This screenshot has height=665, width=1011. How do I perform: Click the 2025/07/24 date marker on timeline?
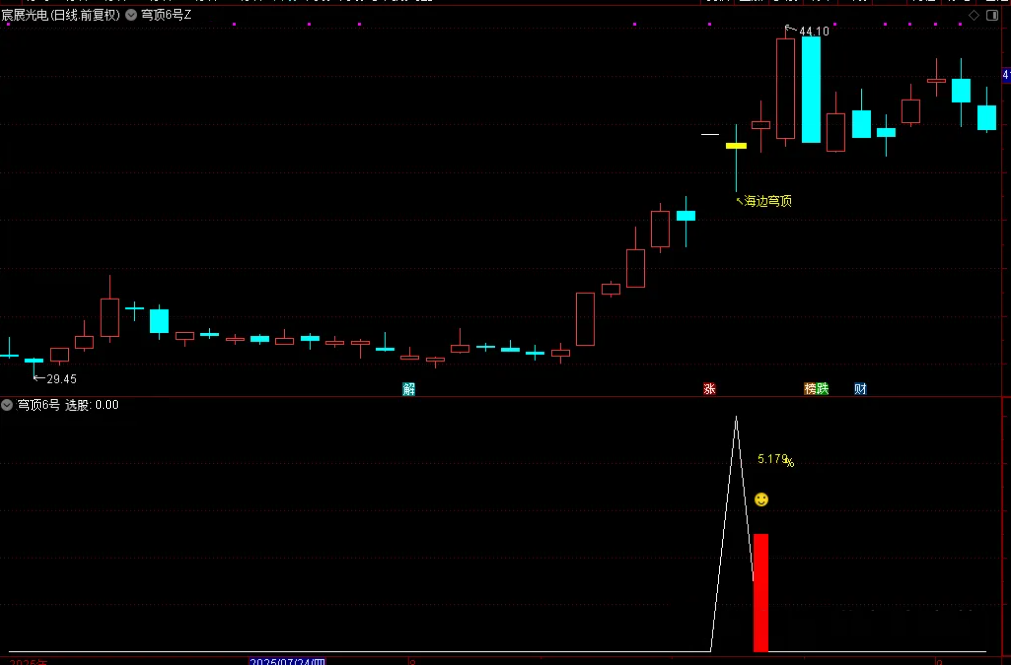(287, 661)
